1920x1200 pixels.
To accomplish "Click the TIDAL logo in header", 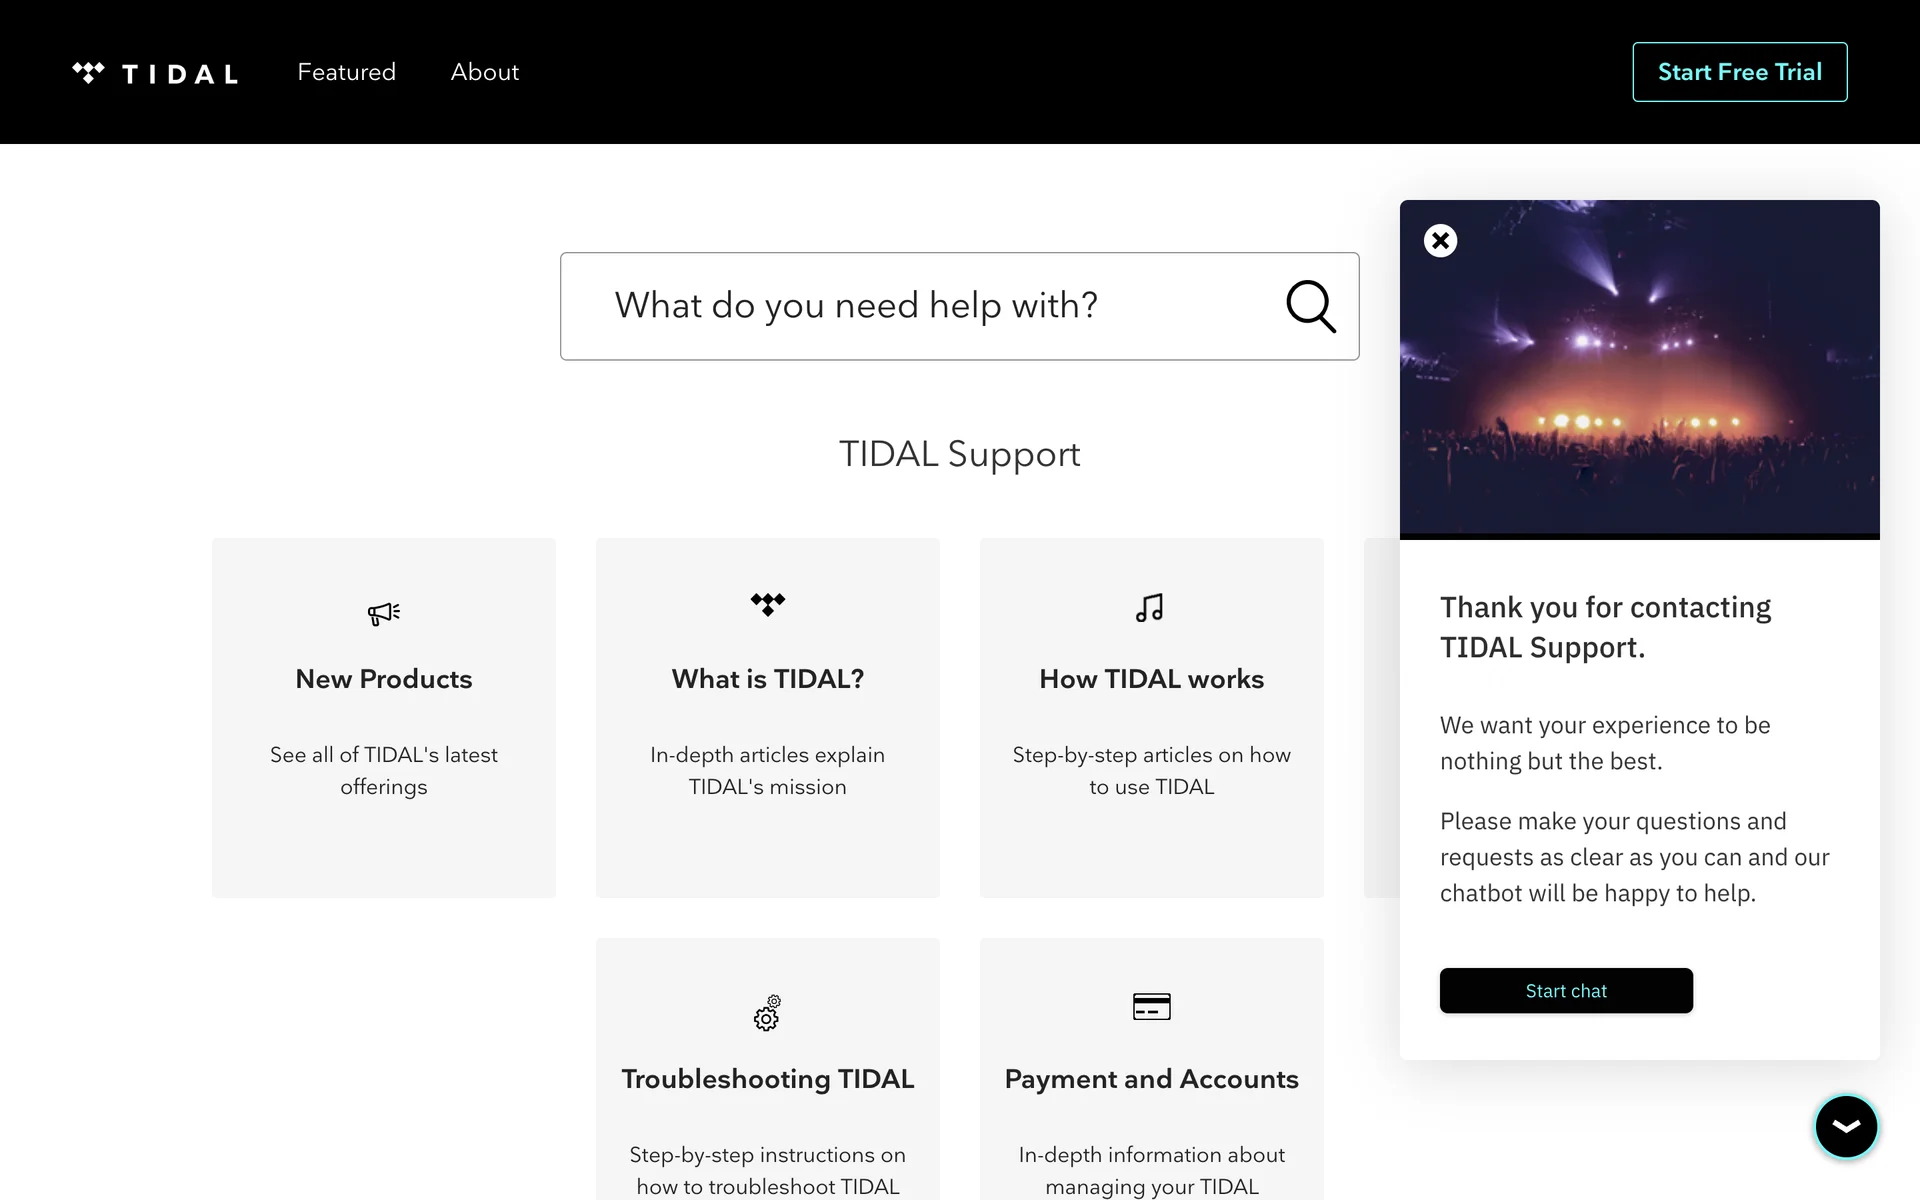I will click(x=155, y=73).
